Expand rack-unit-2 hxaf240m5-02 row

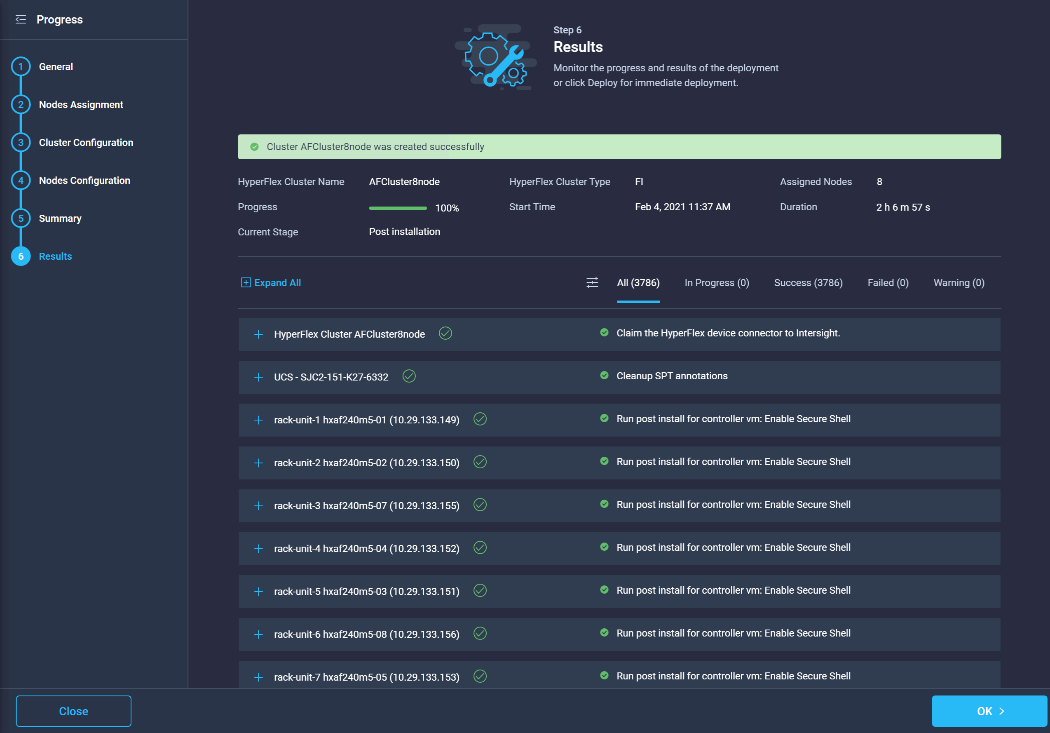[x=258, y=463]
